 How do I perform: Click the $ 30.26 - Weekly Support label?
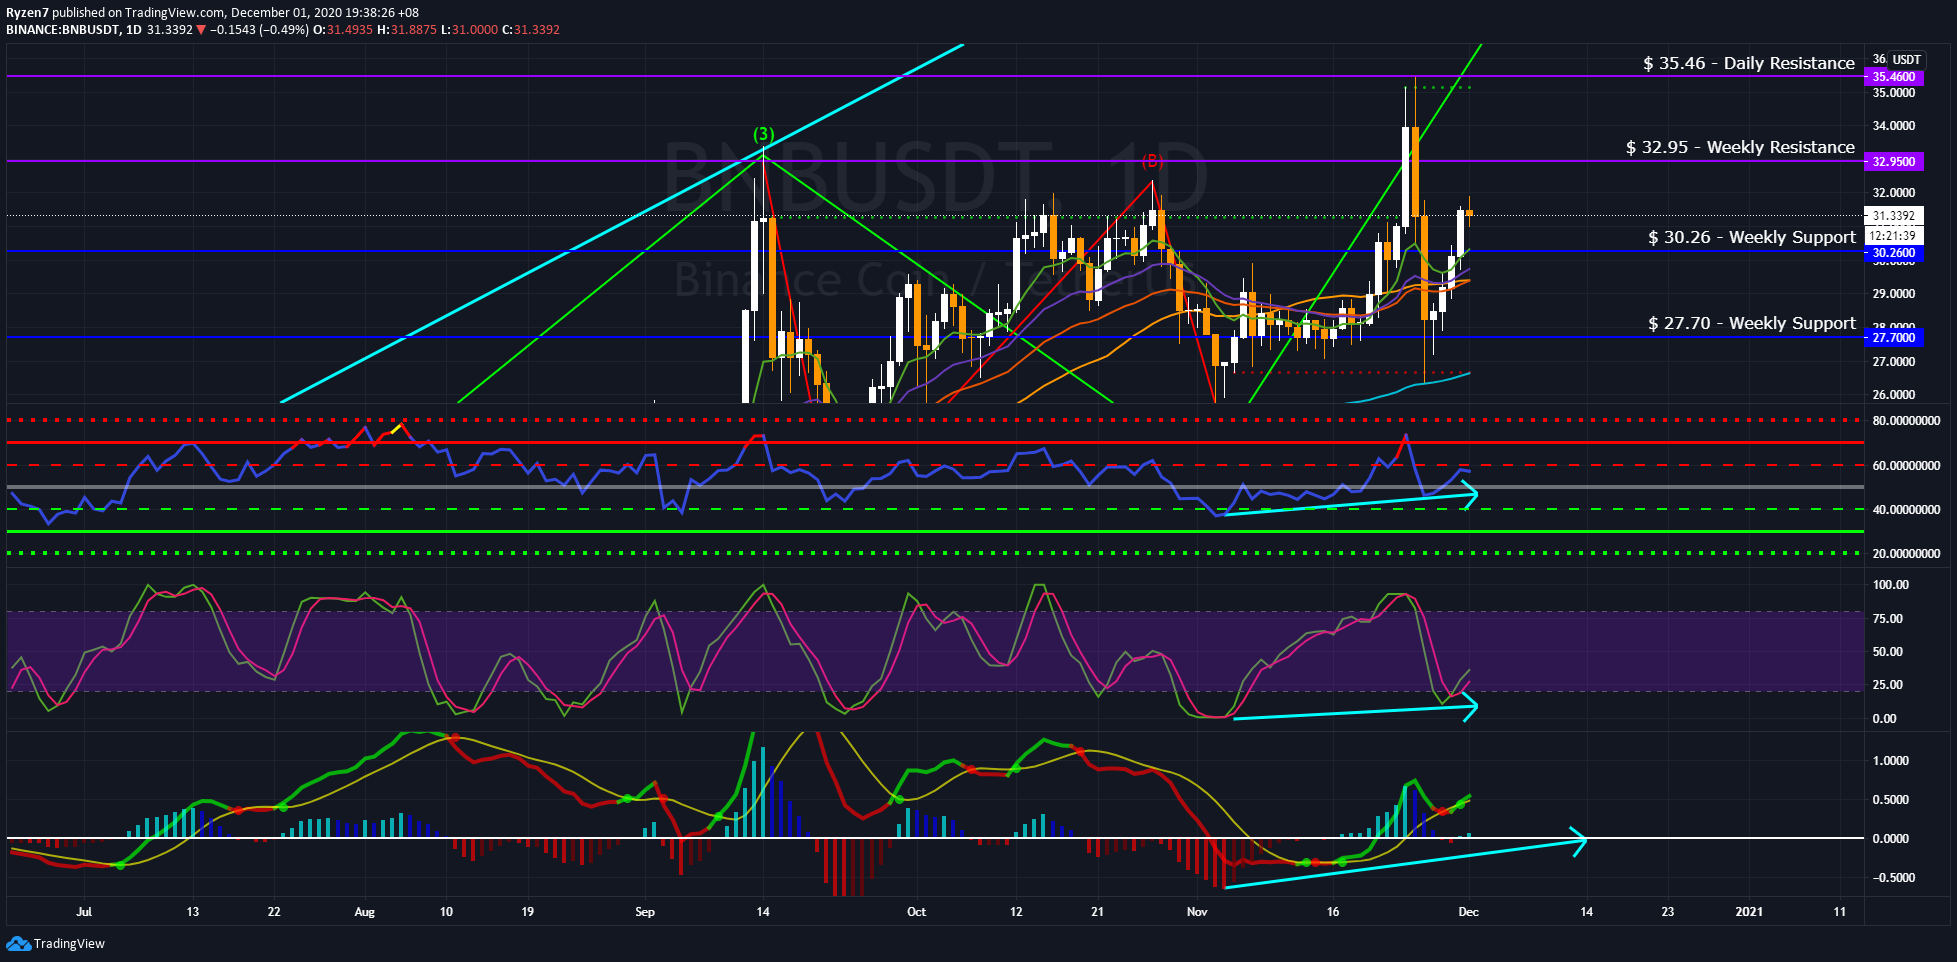pyautogui.click(x=1752, y=237)
